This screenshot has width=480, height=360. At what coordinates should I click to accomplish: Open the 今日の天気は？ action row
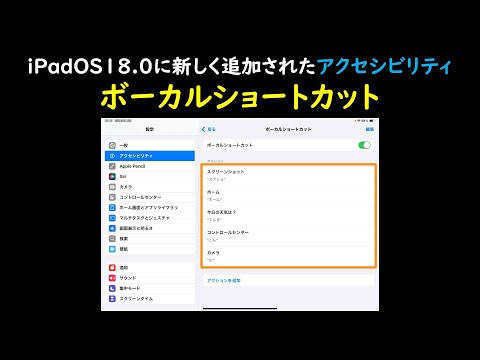(x=288, y=216)
